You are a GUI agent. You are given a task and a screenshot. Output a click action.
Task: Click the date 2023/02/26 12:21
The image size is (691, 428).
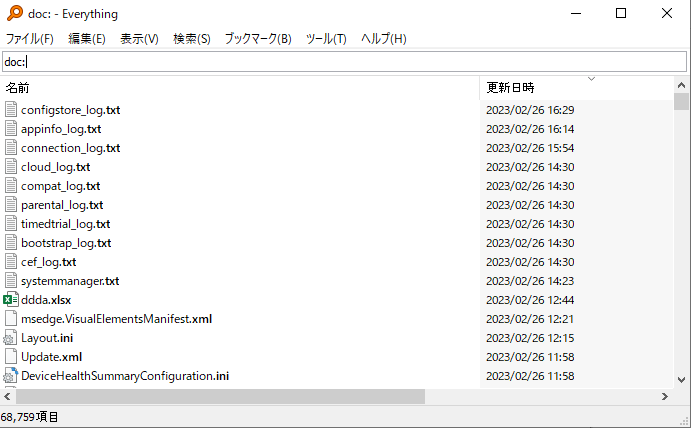(530, 319)
